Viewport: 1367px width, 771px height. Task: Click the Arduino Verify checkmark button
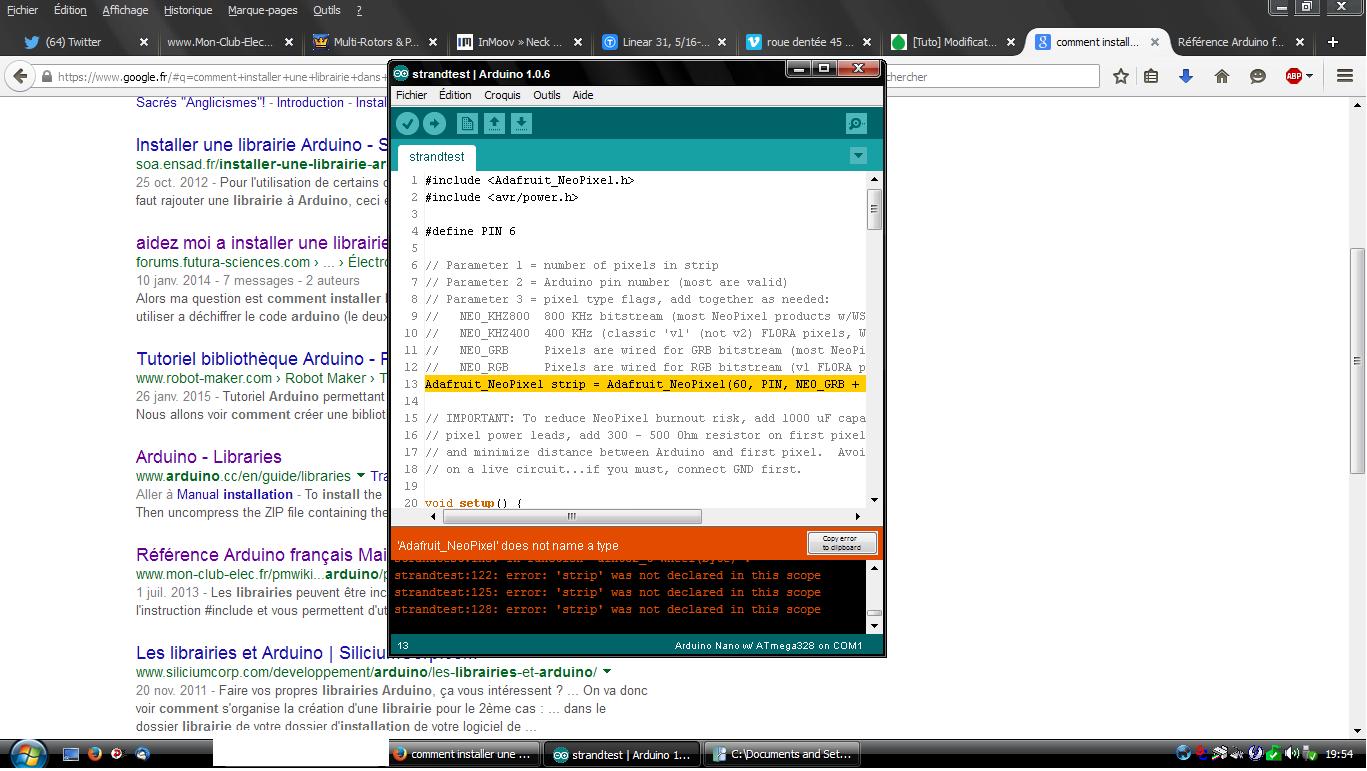[x=407, y=123]
